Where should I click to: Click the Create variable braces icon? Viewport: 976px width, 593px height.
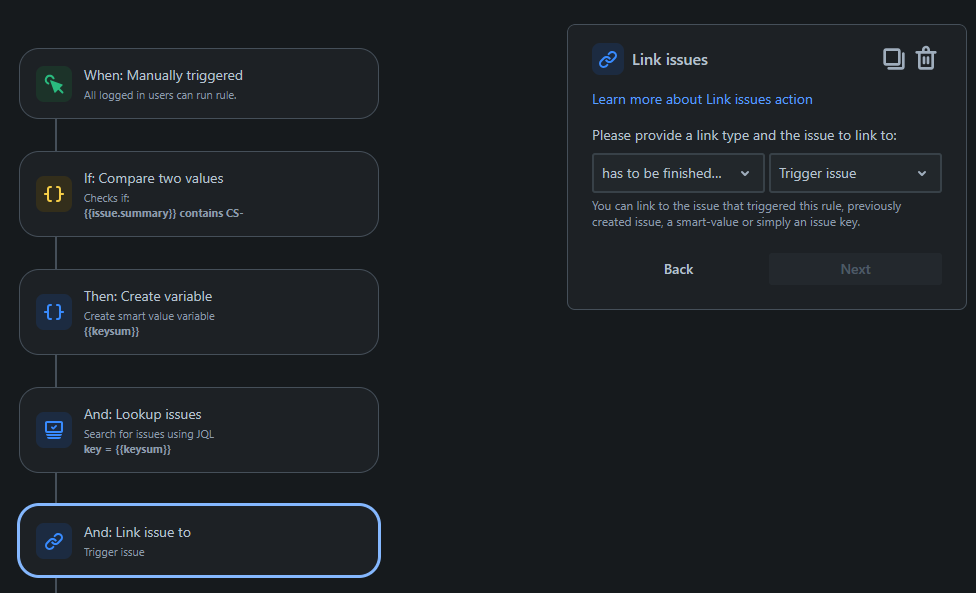tap(53, 312)
